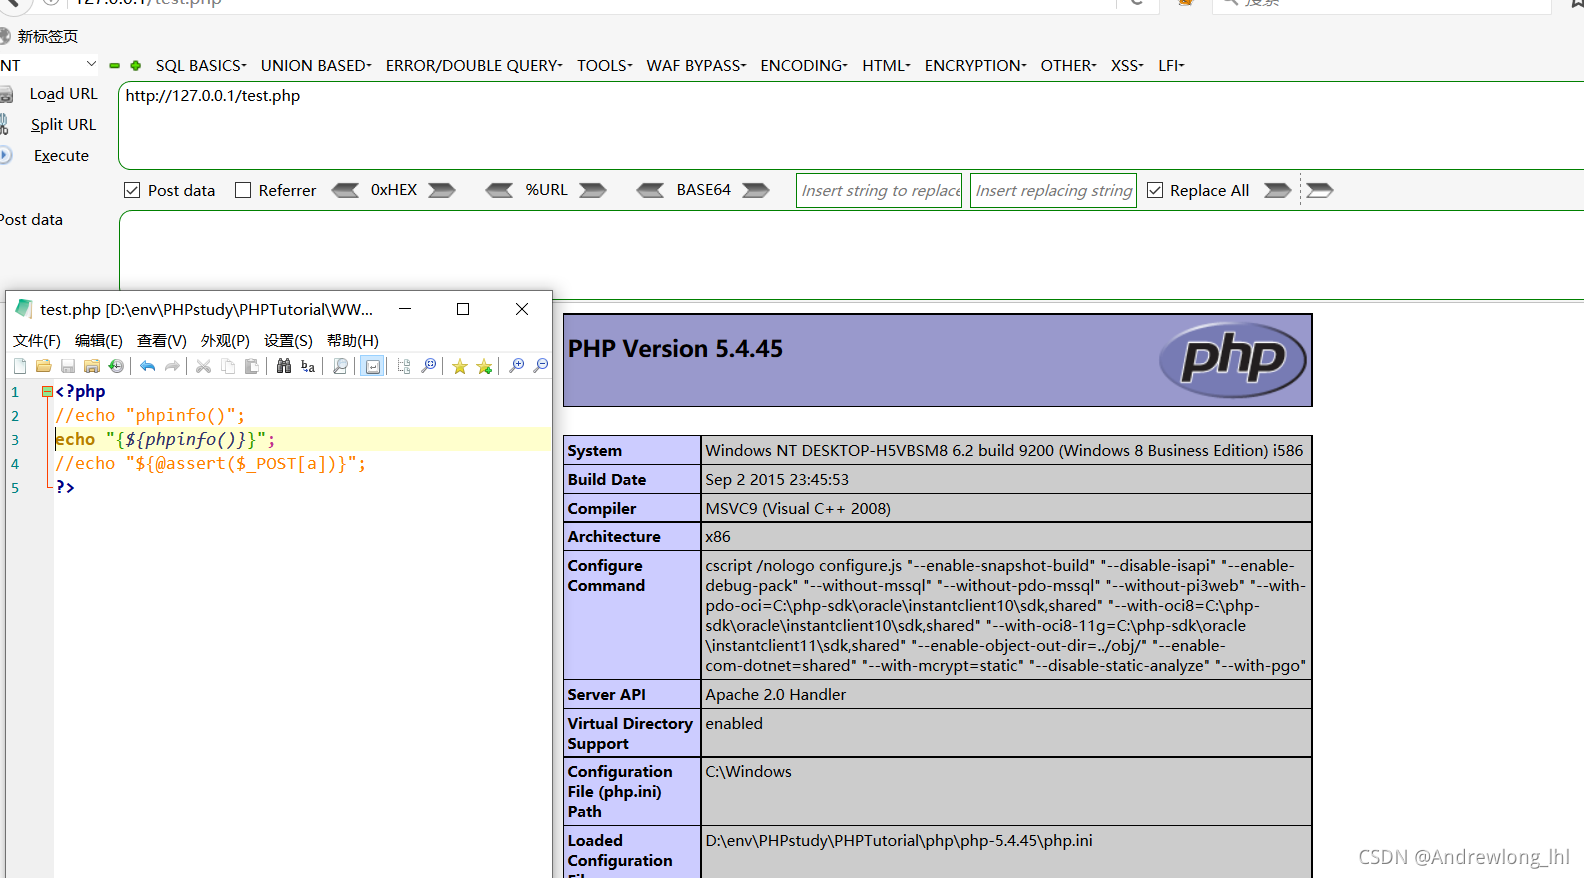Click the paste clipboard icon
Image resolution: width=1584 pixels, height=878 pixels.
pyautogui.click(x=252, y=366)
